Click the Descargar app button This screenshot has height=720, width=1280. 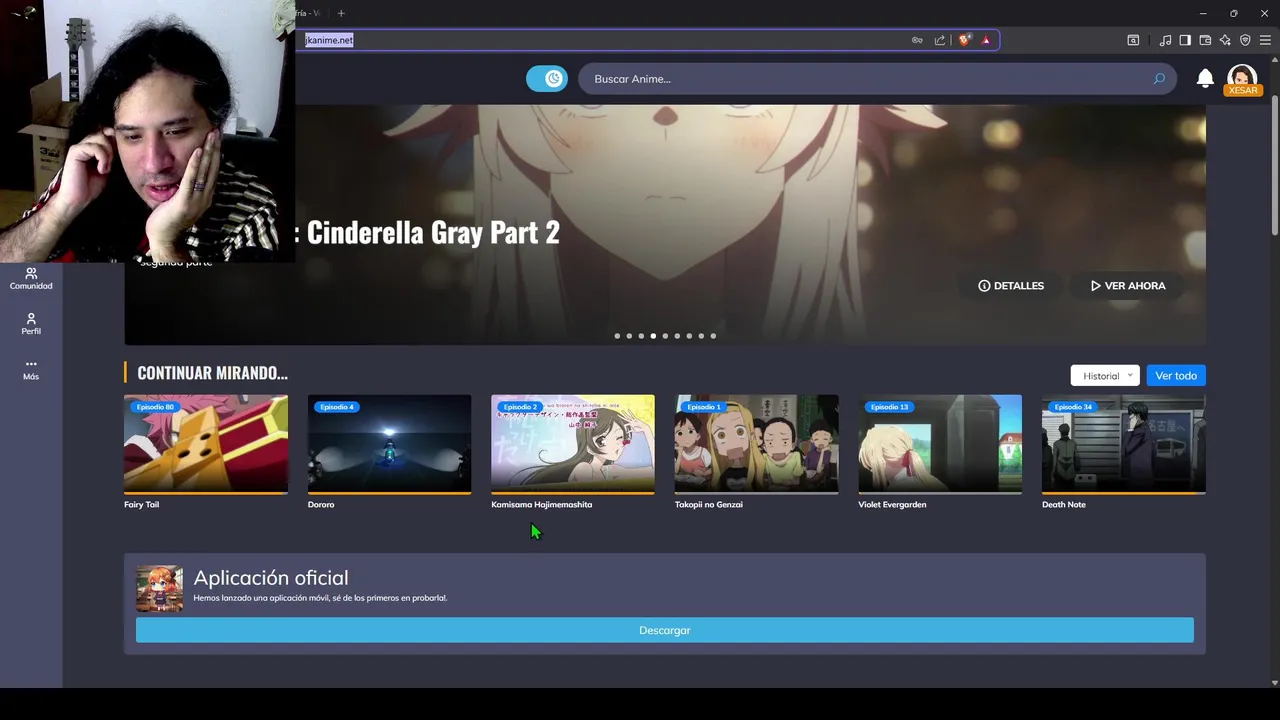click(665, 630)
